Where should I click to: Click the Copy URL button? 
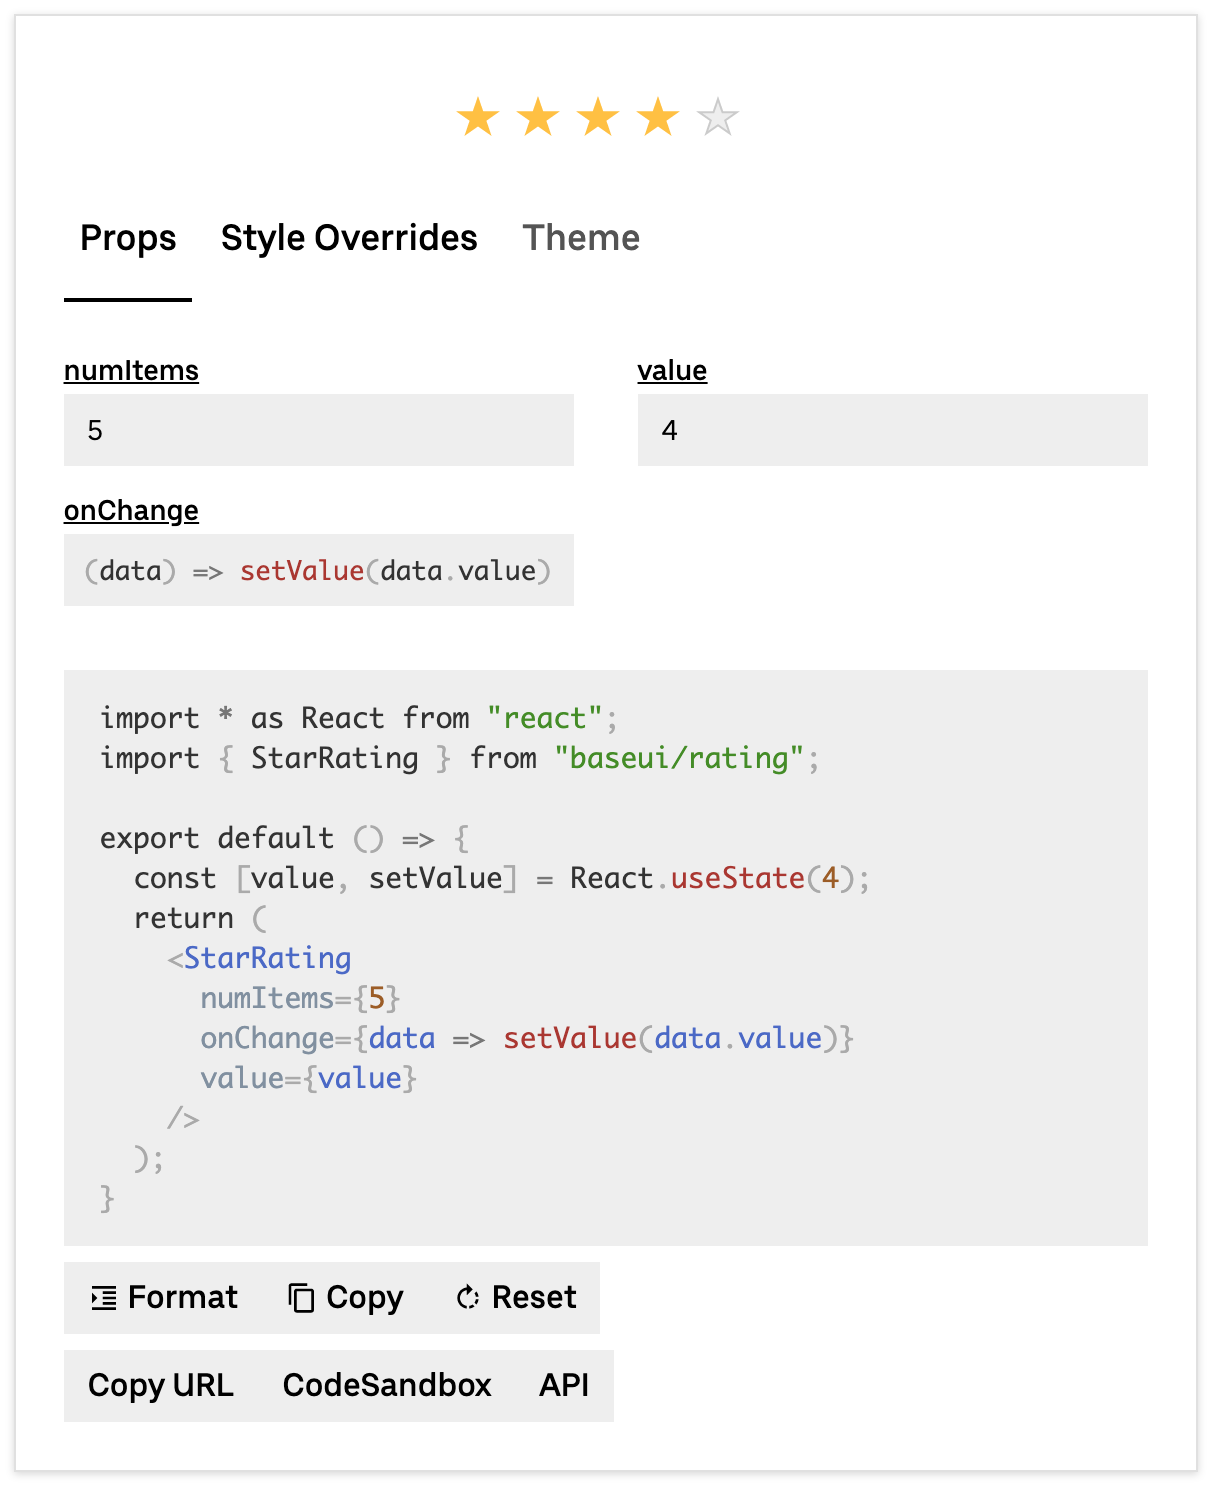pos(161,1386)
